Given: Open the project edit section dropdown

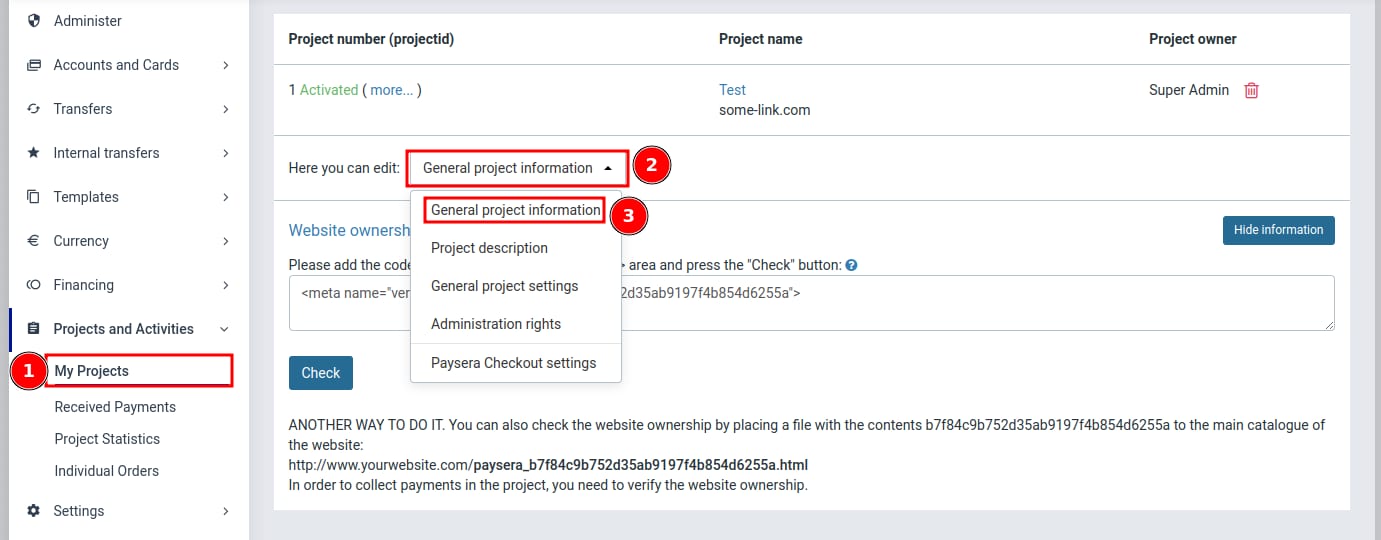Looking at the screenshot, I should point(517,168).
